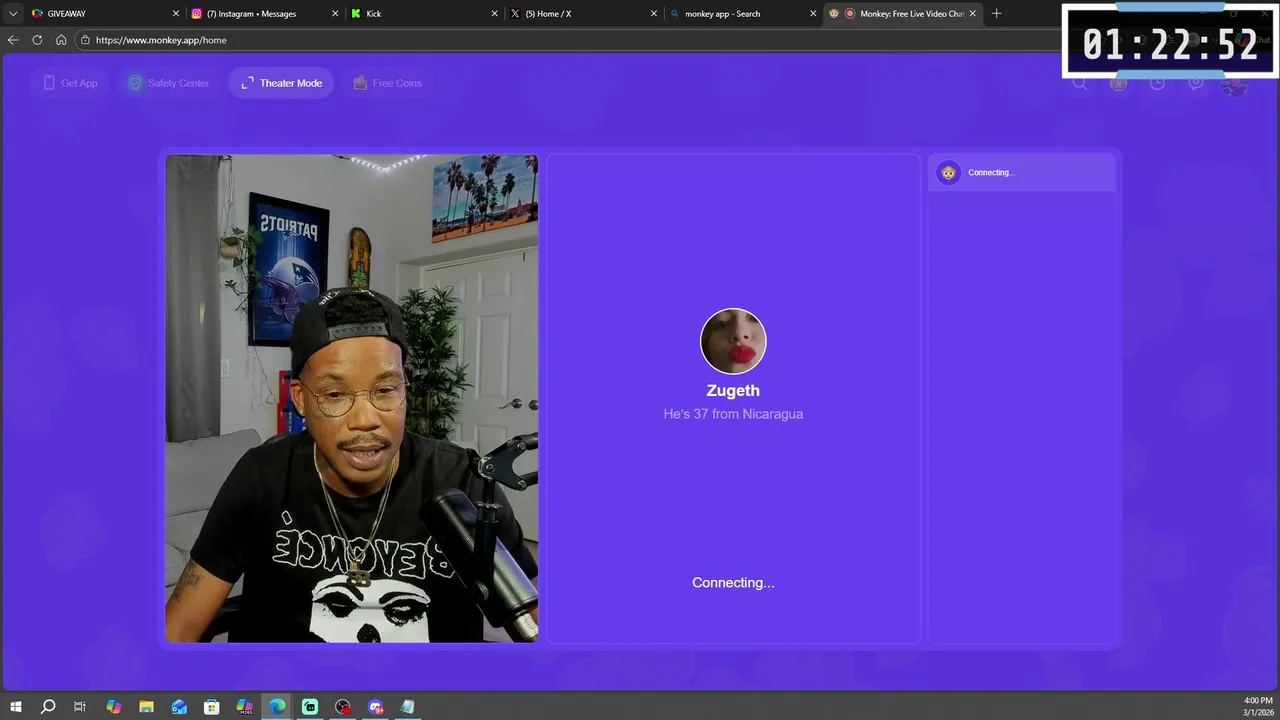The image size is (1280, 720).
Task: Toggle Theater Mode
Action: click(x=281, y=83)
